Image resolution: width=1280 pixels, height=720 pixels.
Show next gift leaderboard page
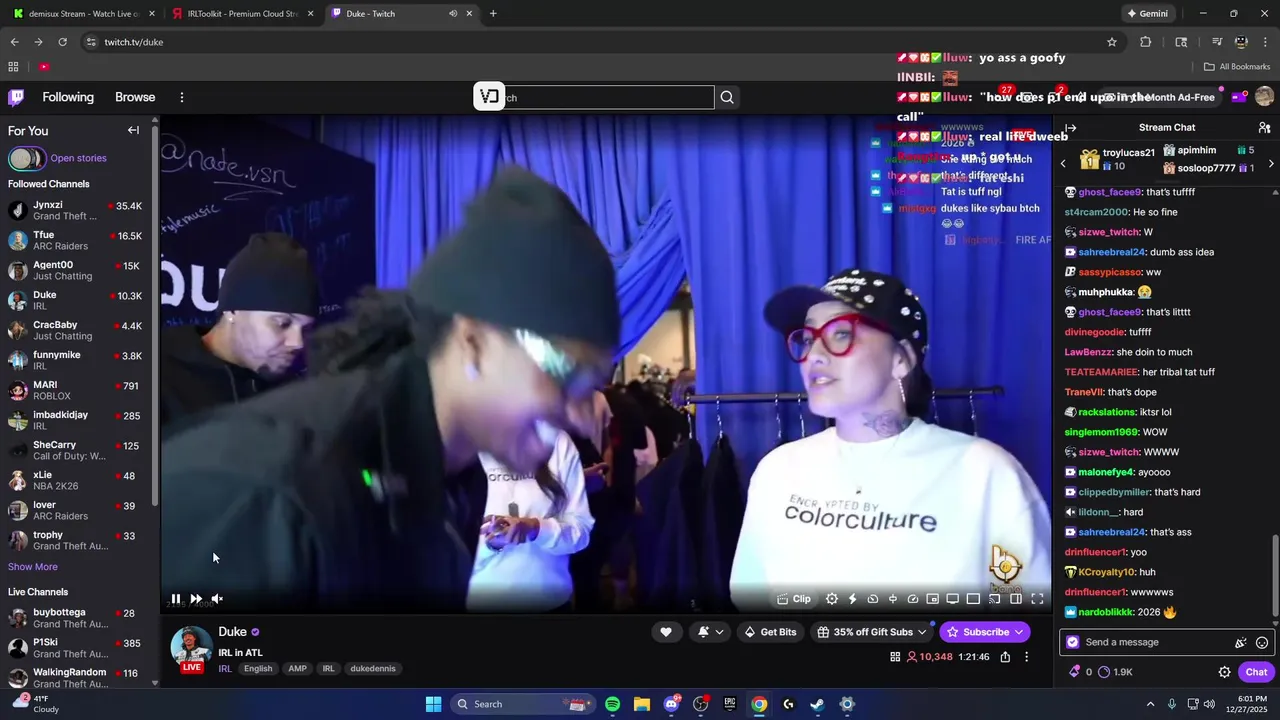(1271, 163)
